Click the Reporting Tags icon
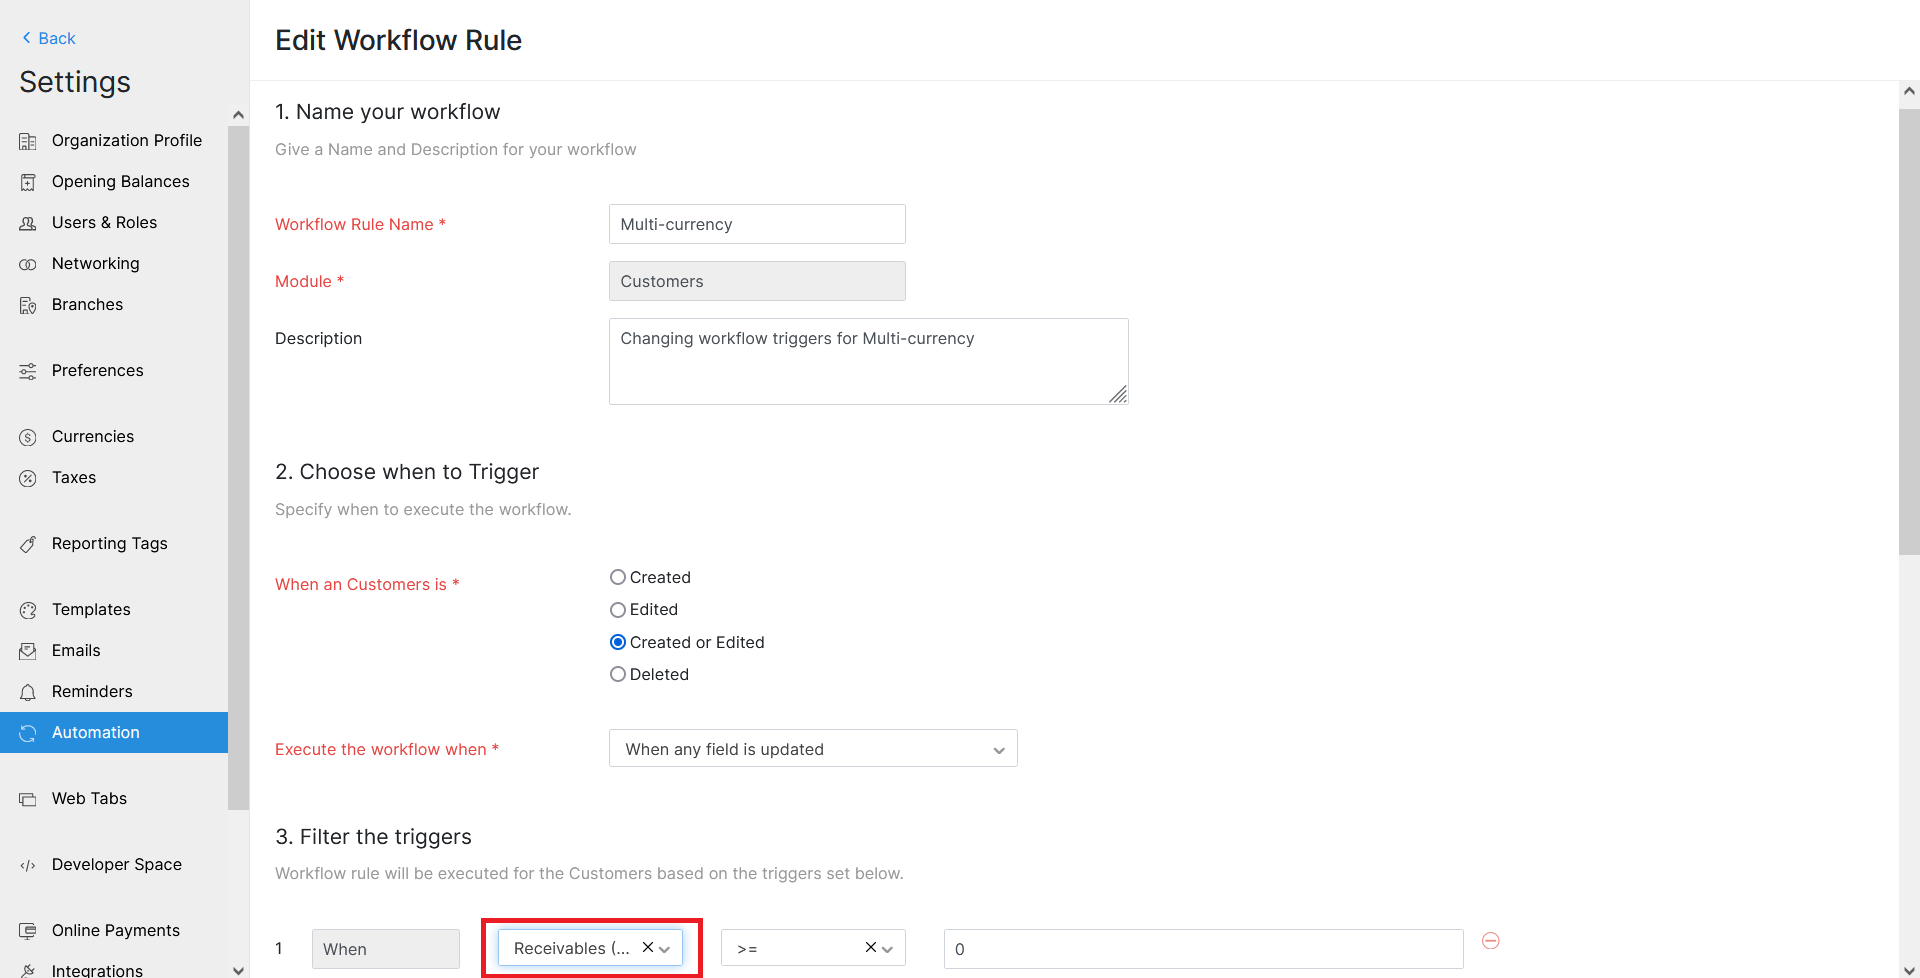Screen dimensions: 1920x978 coord(28,543)
